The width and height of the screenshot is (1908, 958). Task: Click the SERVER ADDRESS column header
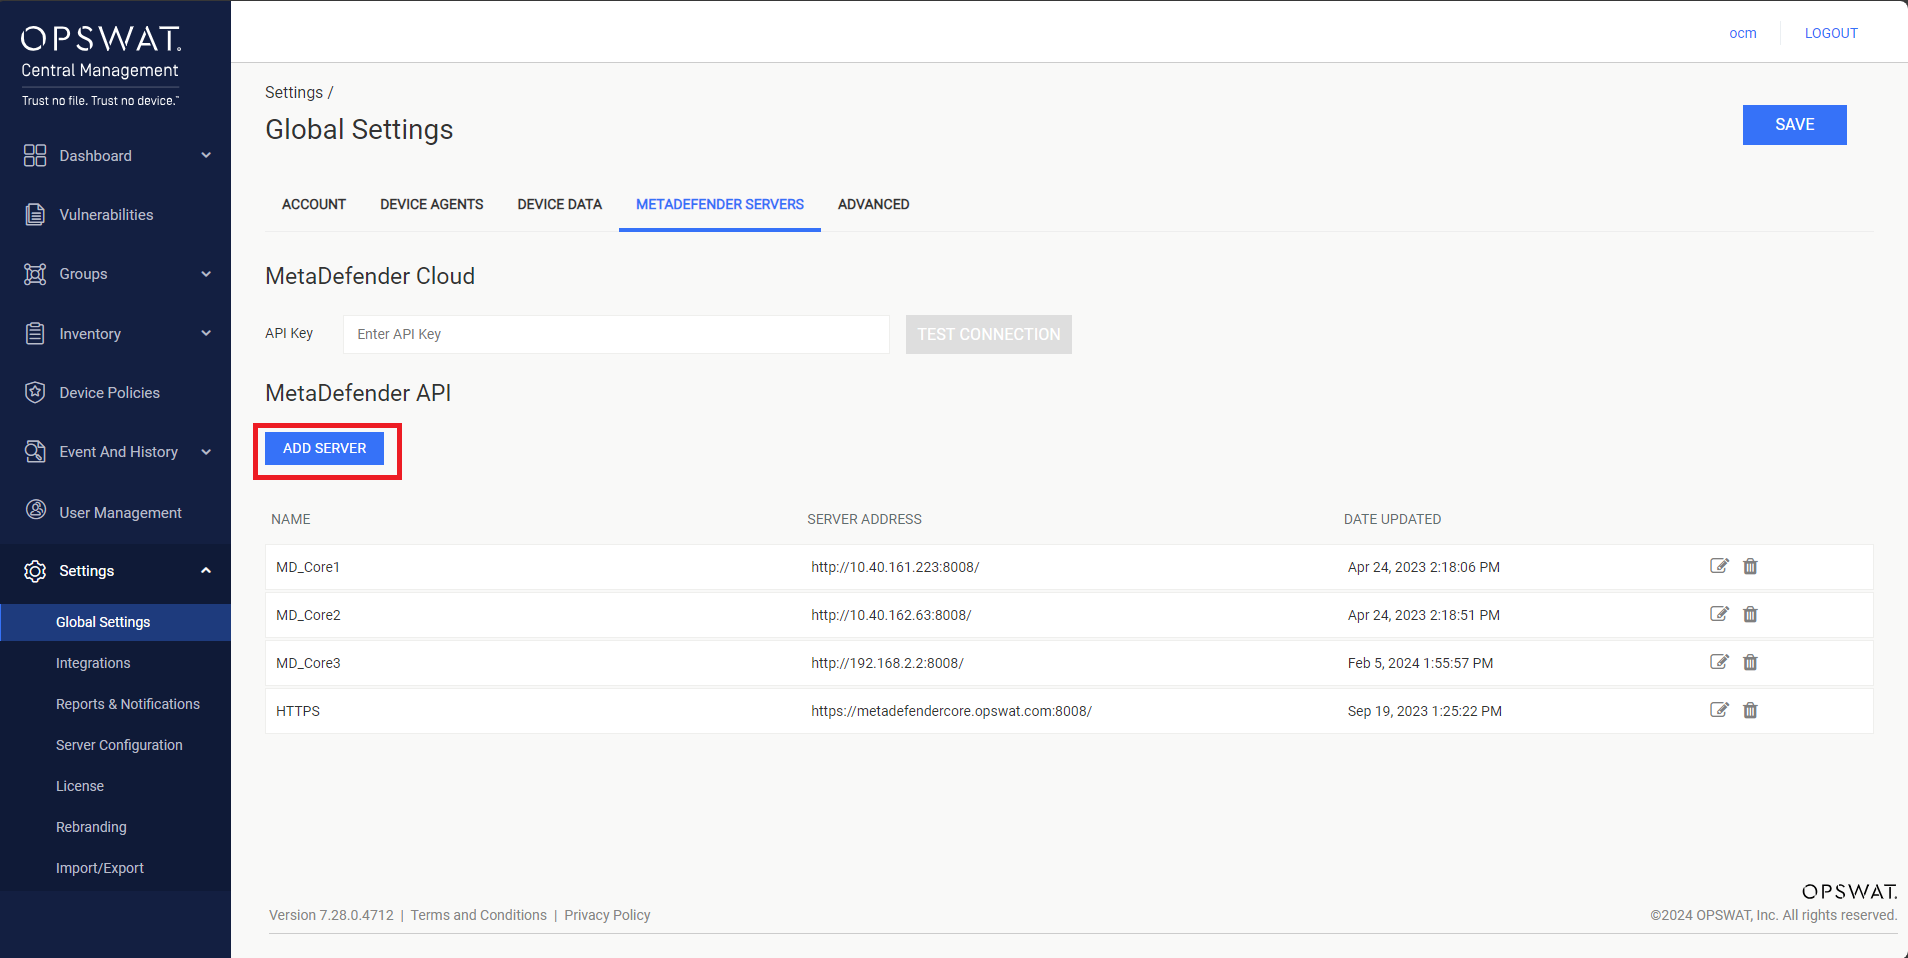(x=865, y=519)
